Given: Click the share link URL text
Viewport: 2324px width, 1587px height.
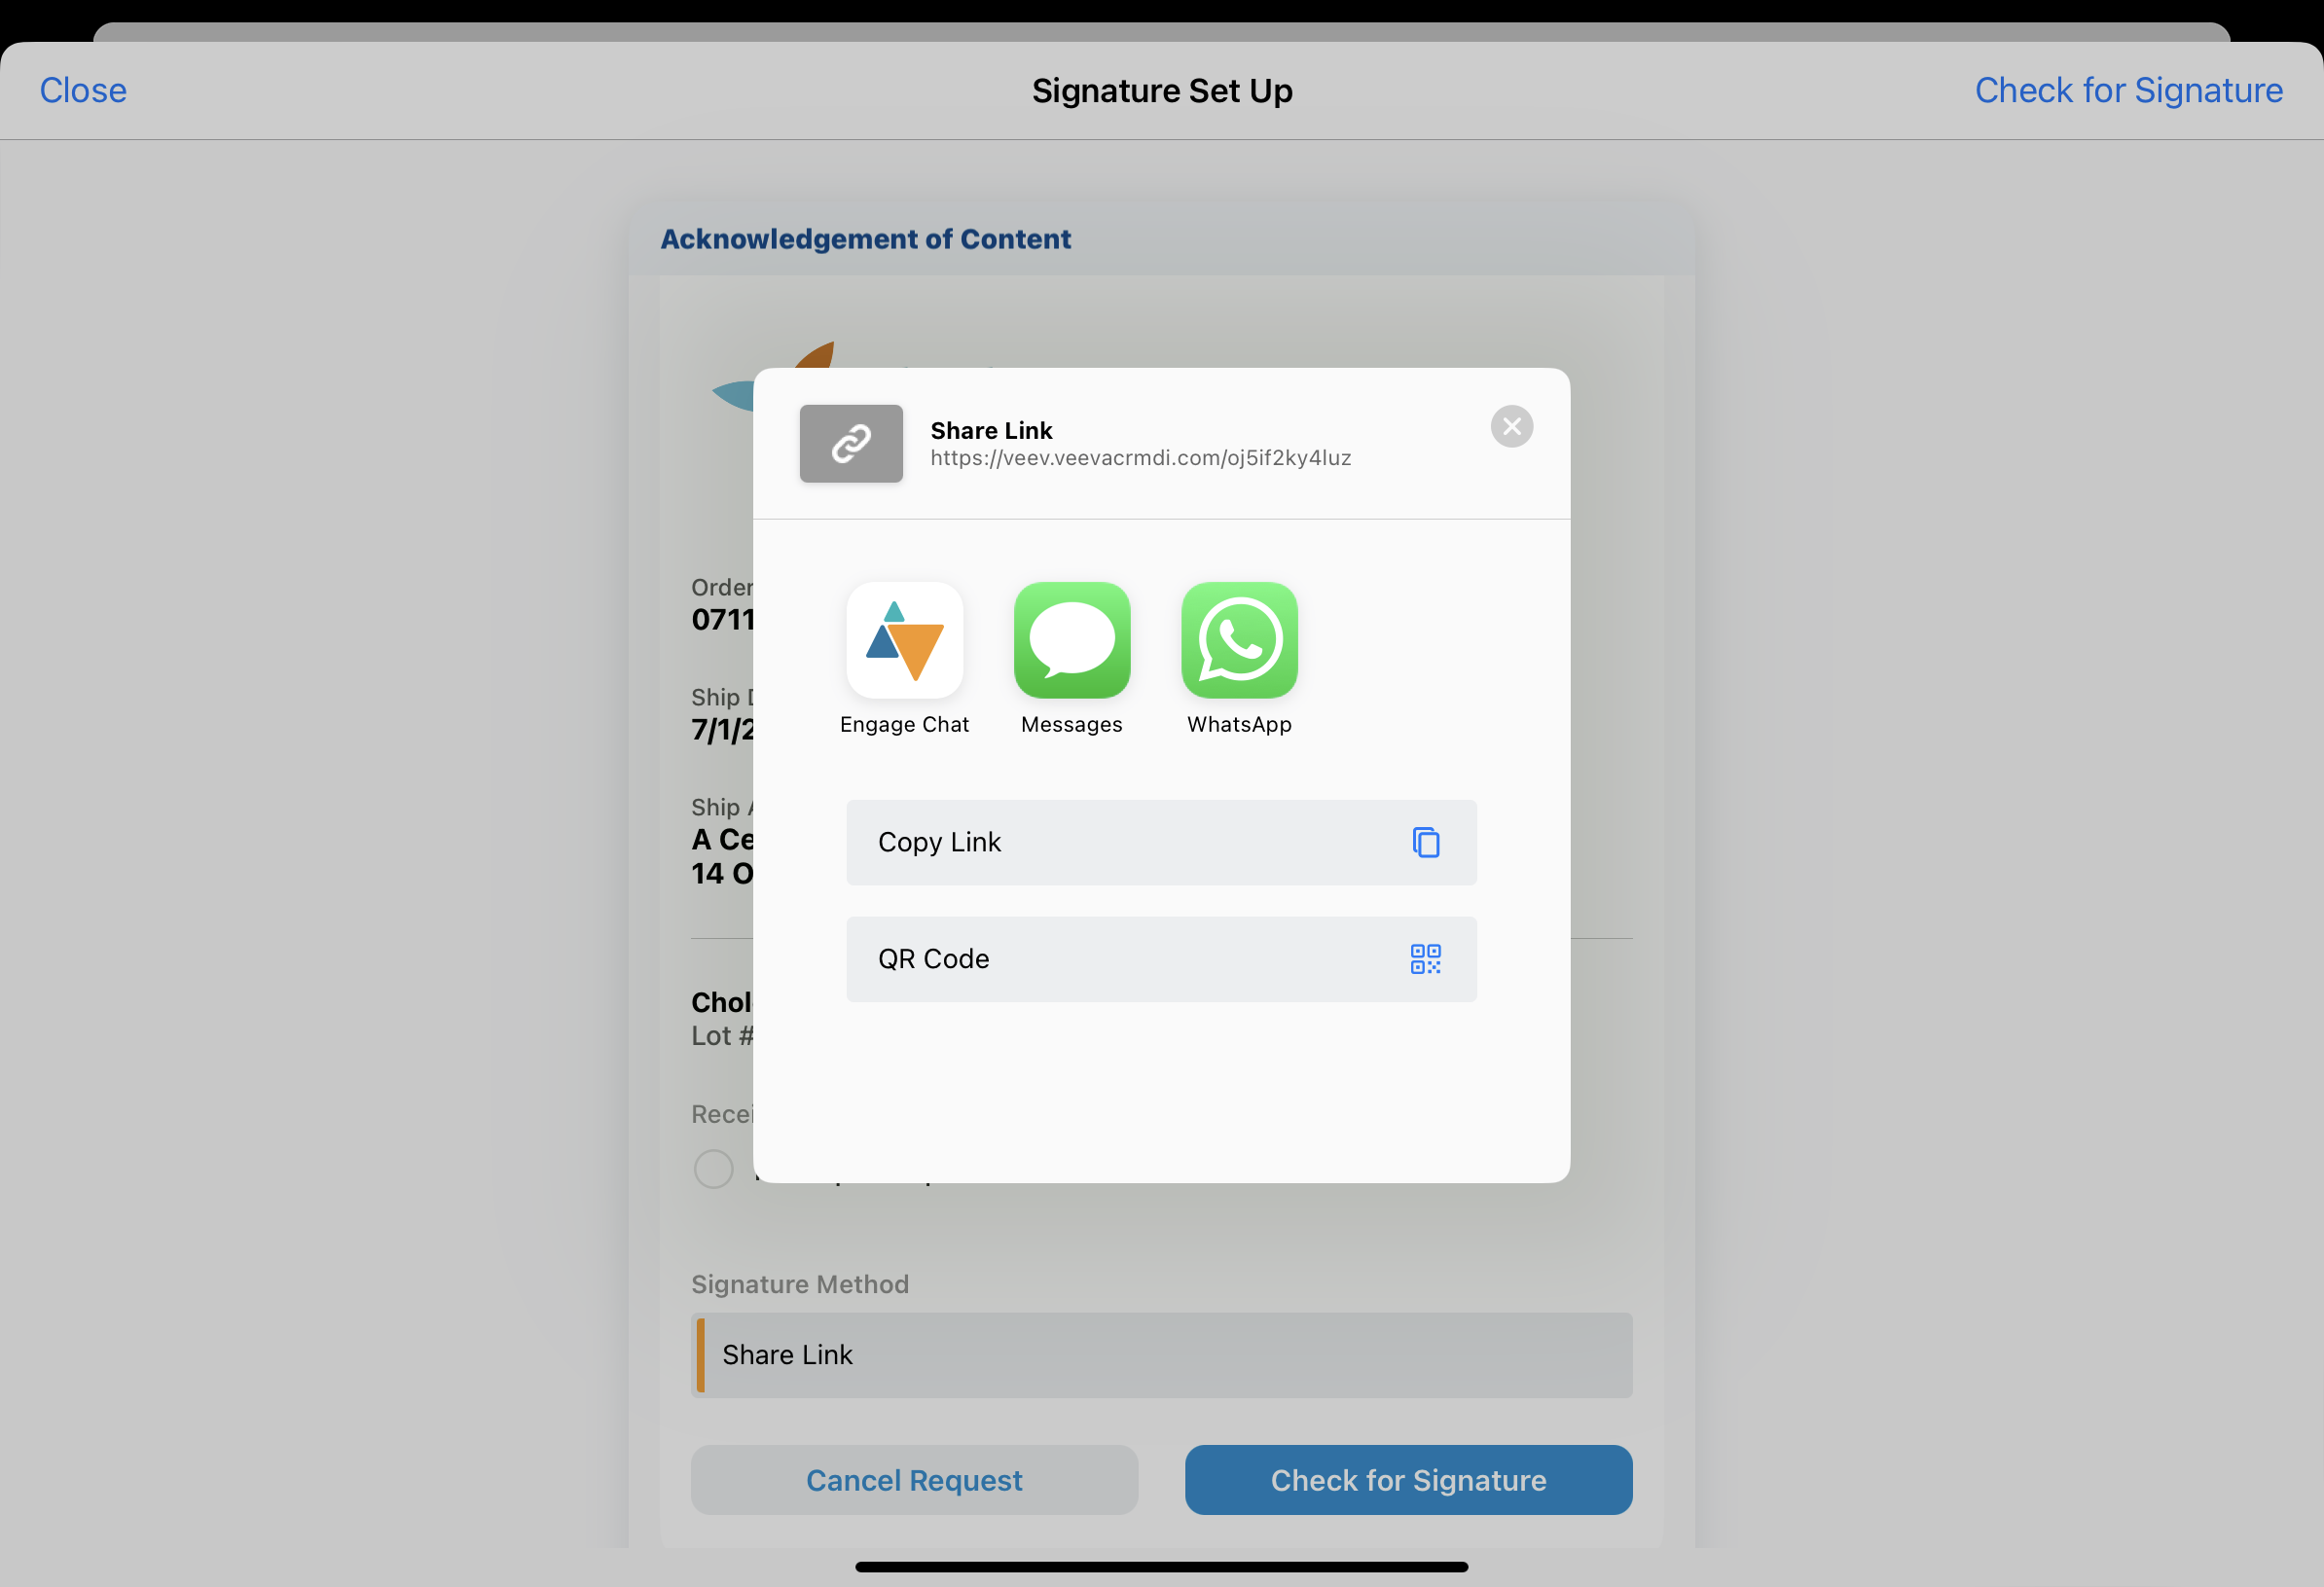Looking at the screenshot, I should (1140, 458).
